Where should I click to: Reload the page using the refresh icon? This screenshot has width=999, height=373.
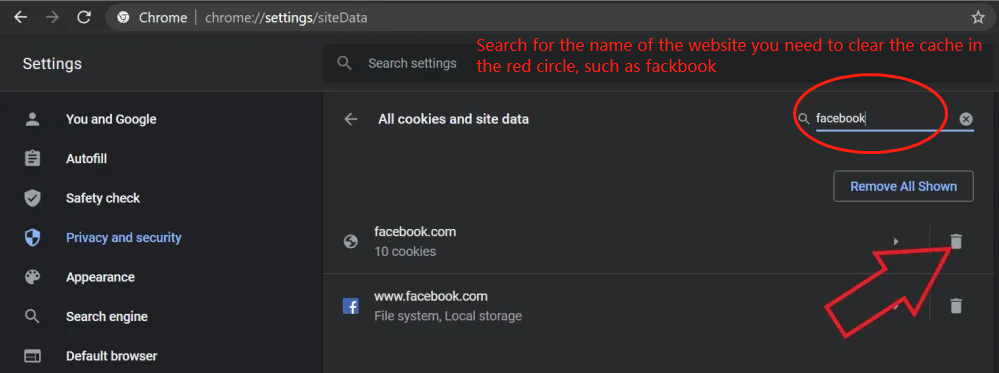84,18
